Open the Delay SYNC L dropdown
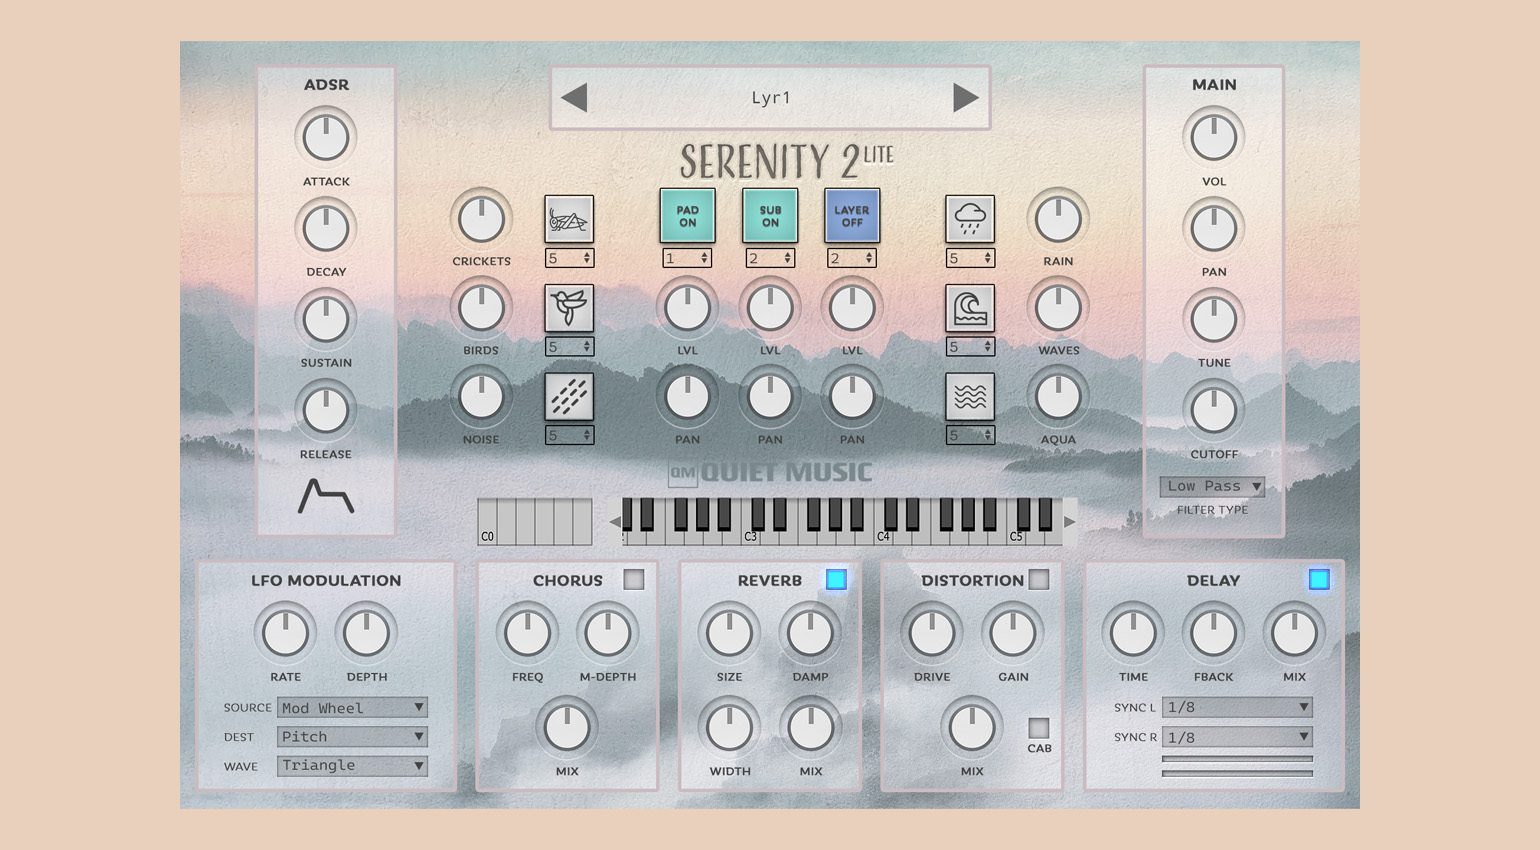The image size is (1540, 850). coord(1237,707)
